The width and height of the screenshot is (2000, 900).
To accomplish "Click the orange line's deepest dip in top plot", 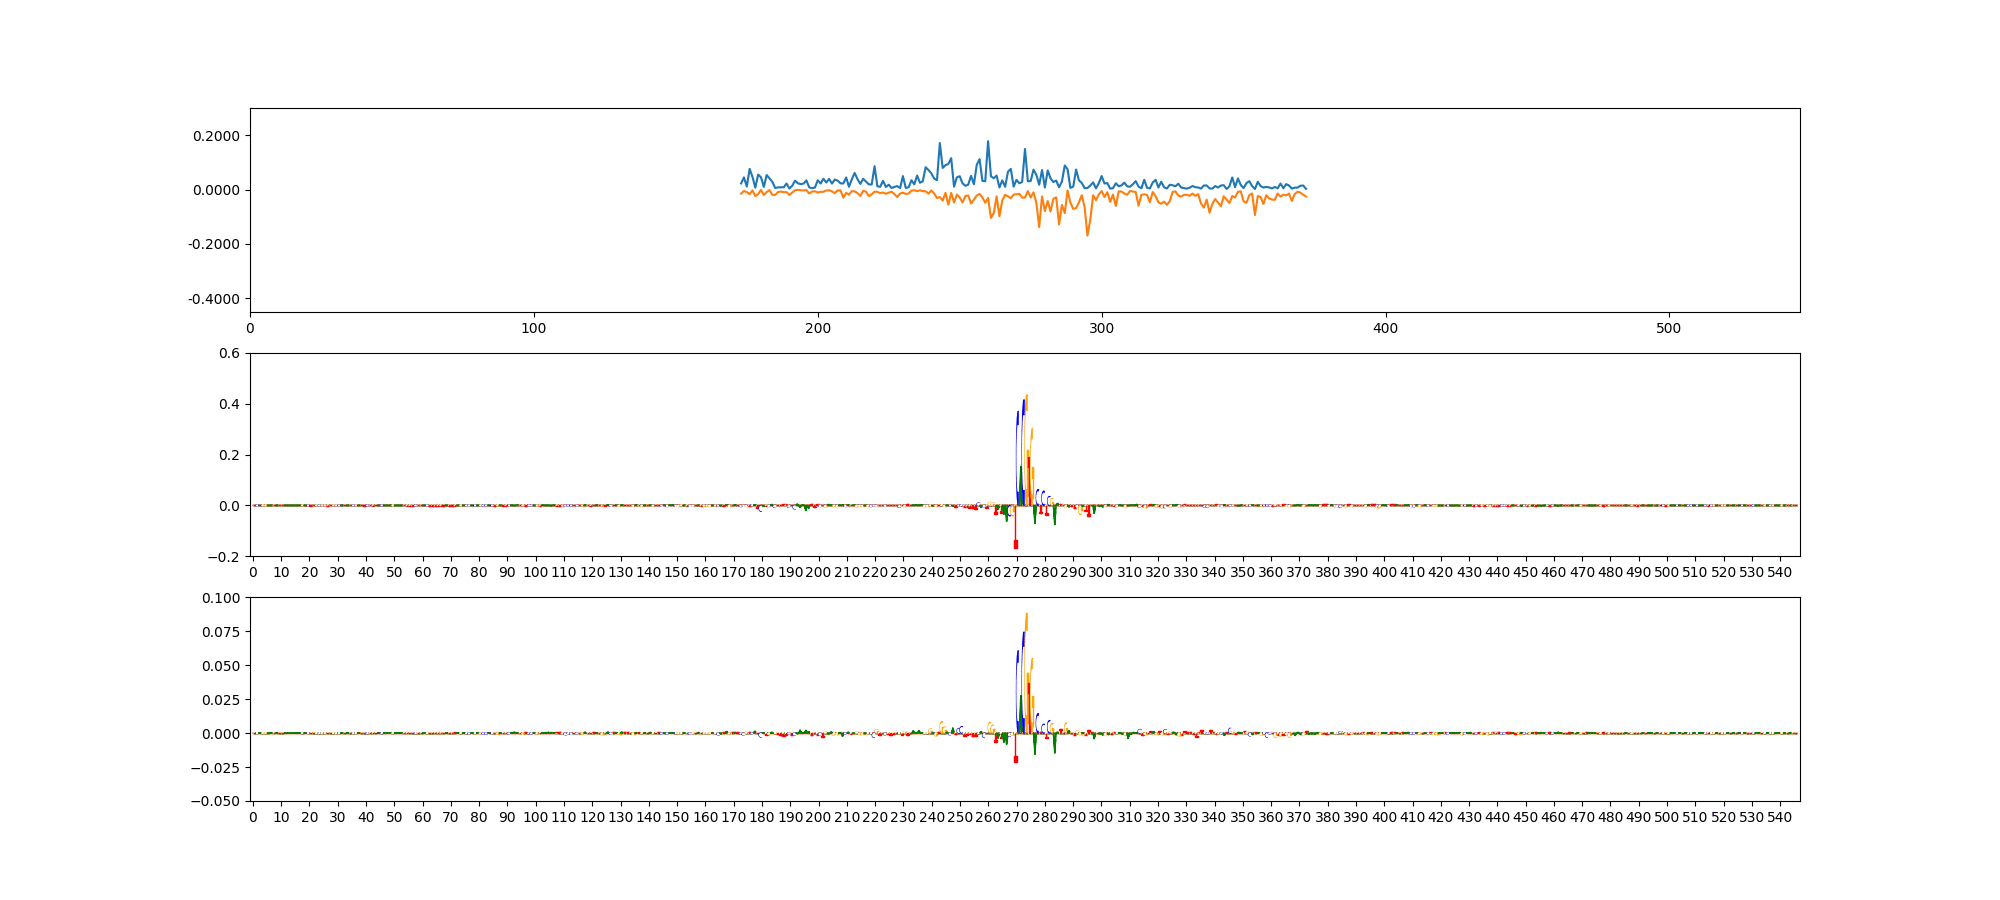I will (1087, 234).
